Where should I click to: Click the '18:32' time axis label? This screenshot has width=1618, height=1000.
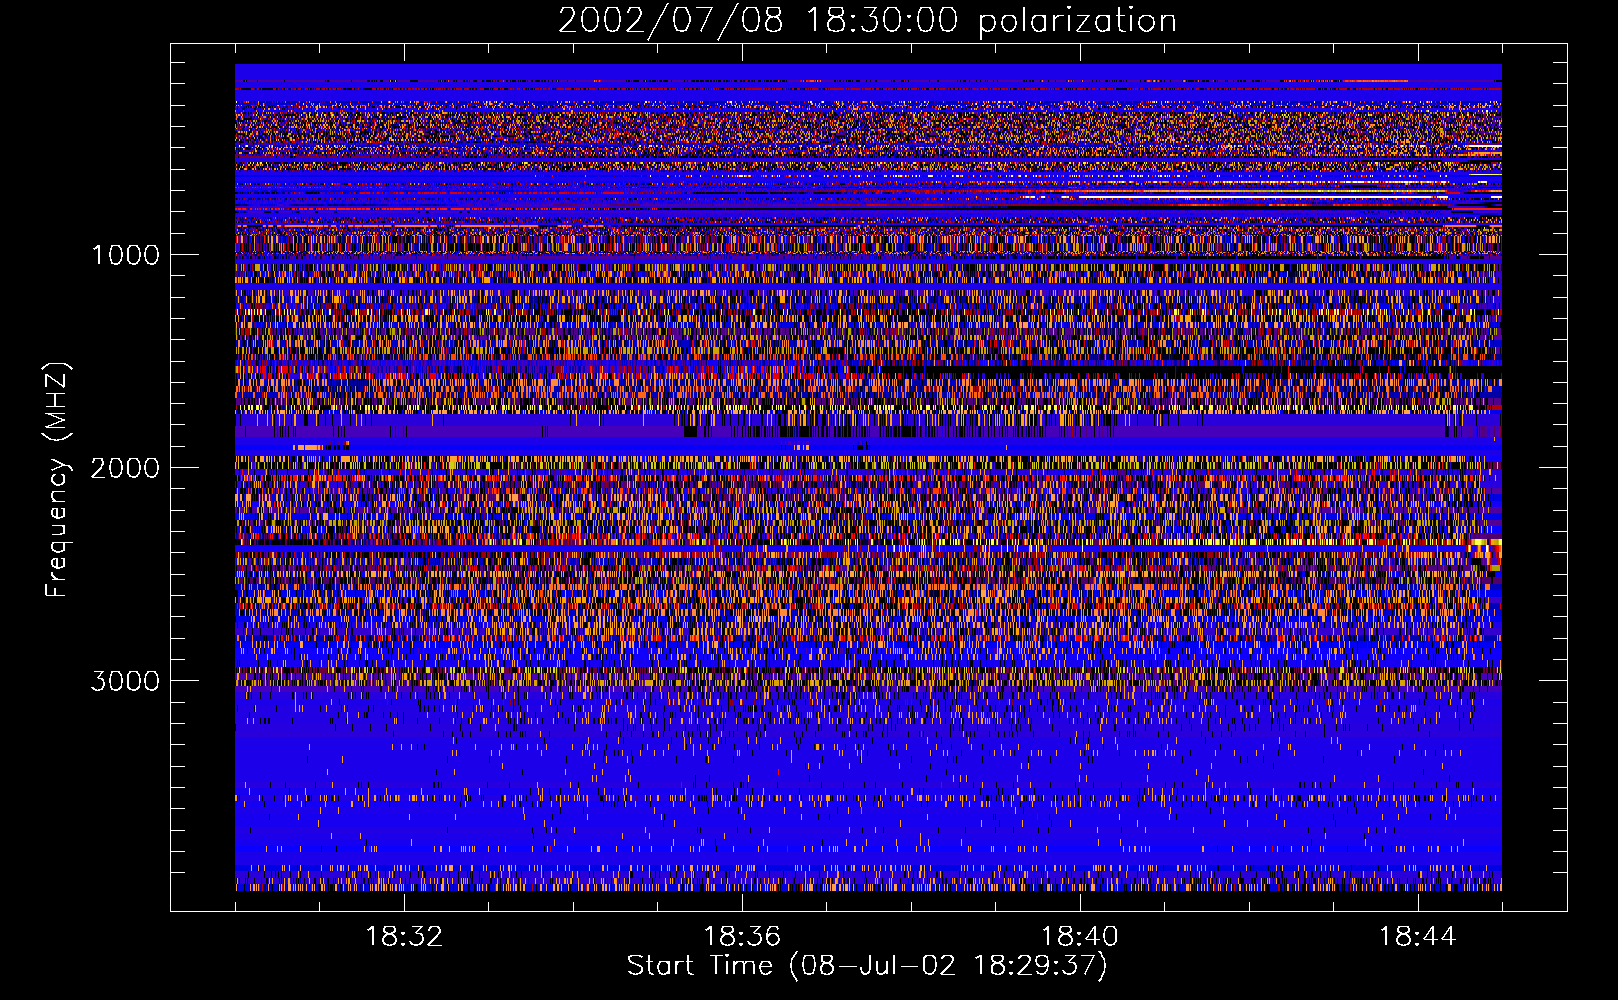404,937
